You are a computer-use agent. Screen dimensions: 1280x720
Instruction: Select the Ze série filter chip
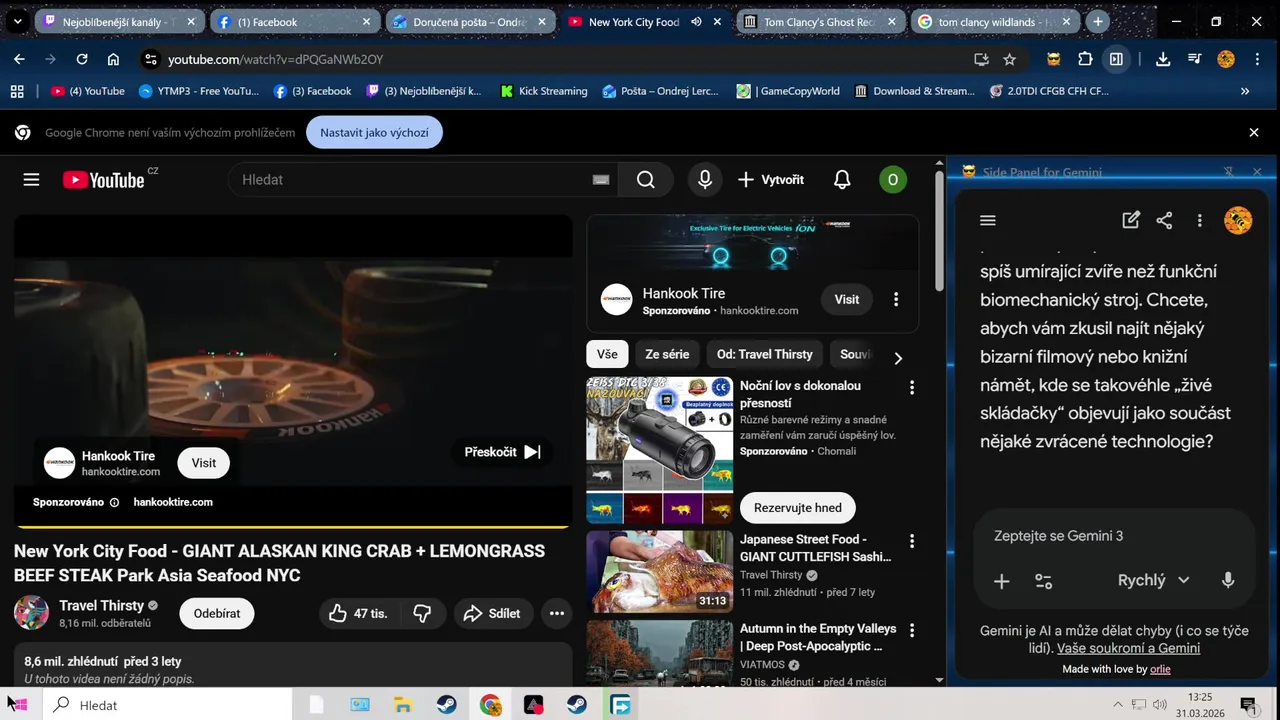point(667,354)
